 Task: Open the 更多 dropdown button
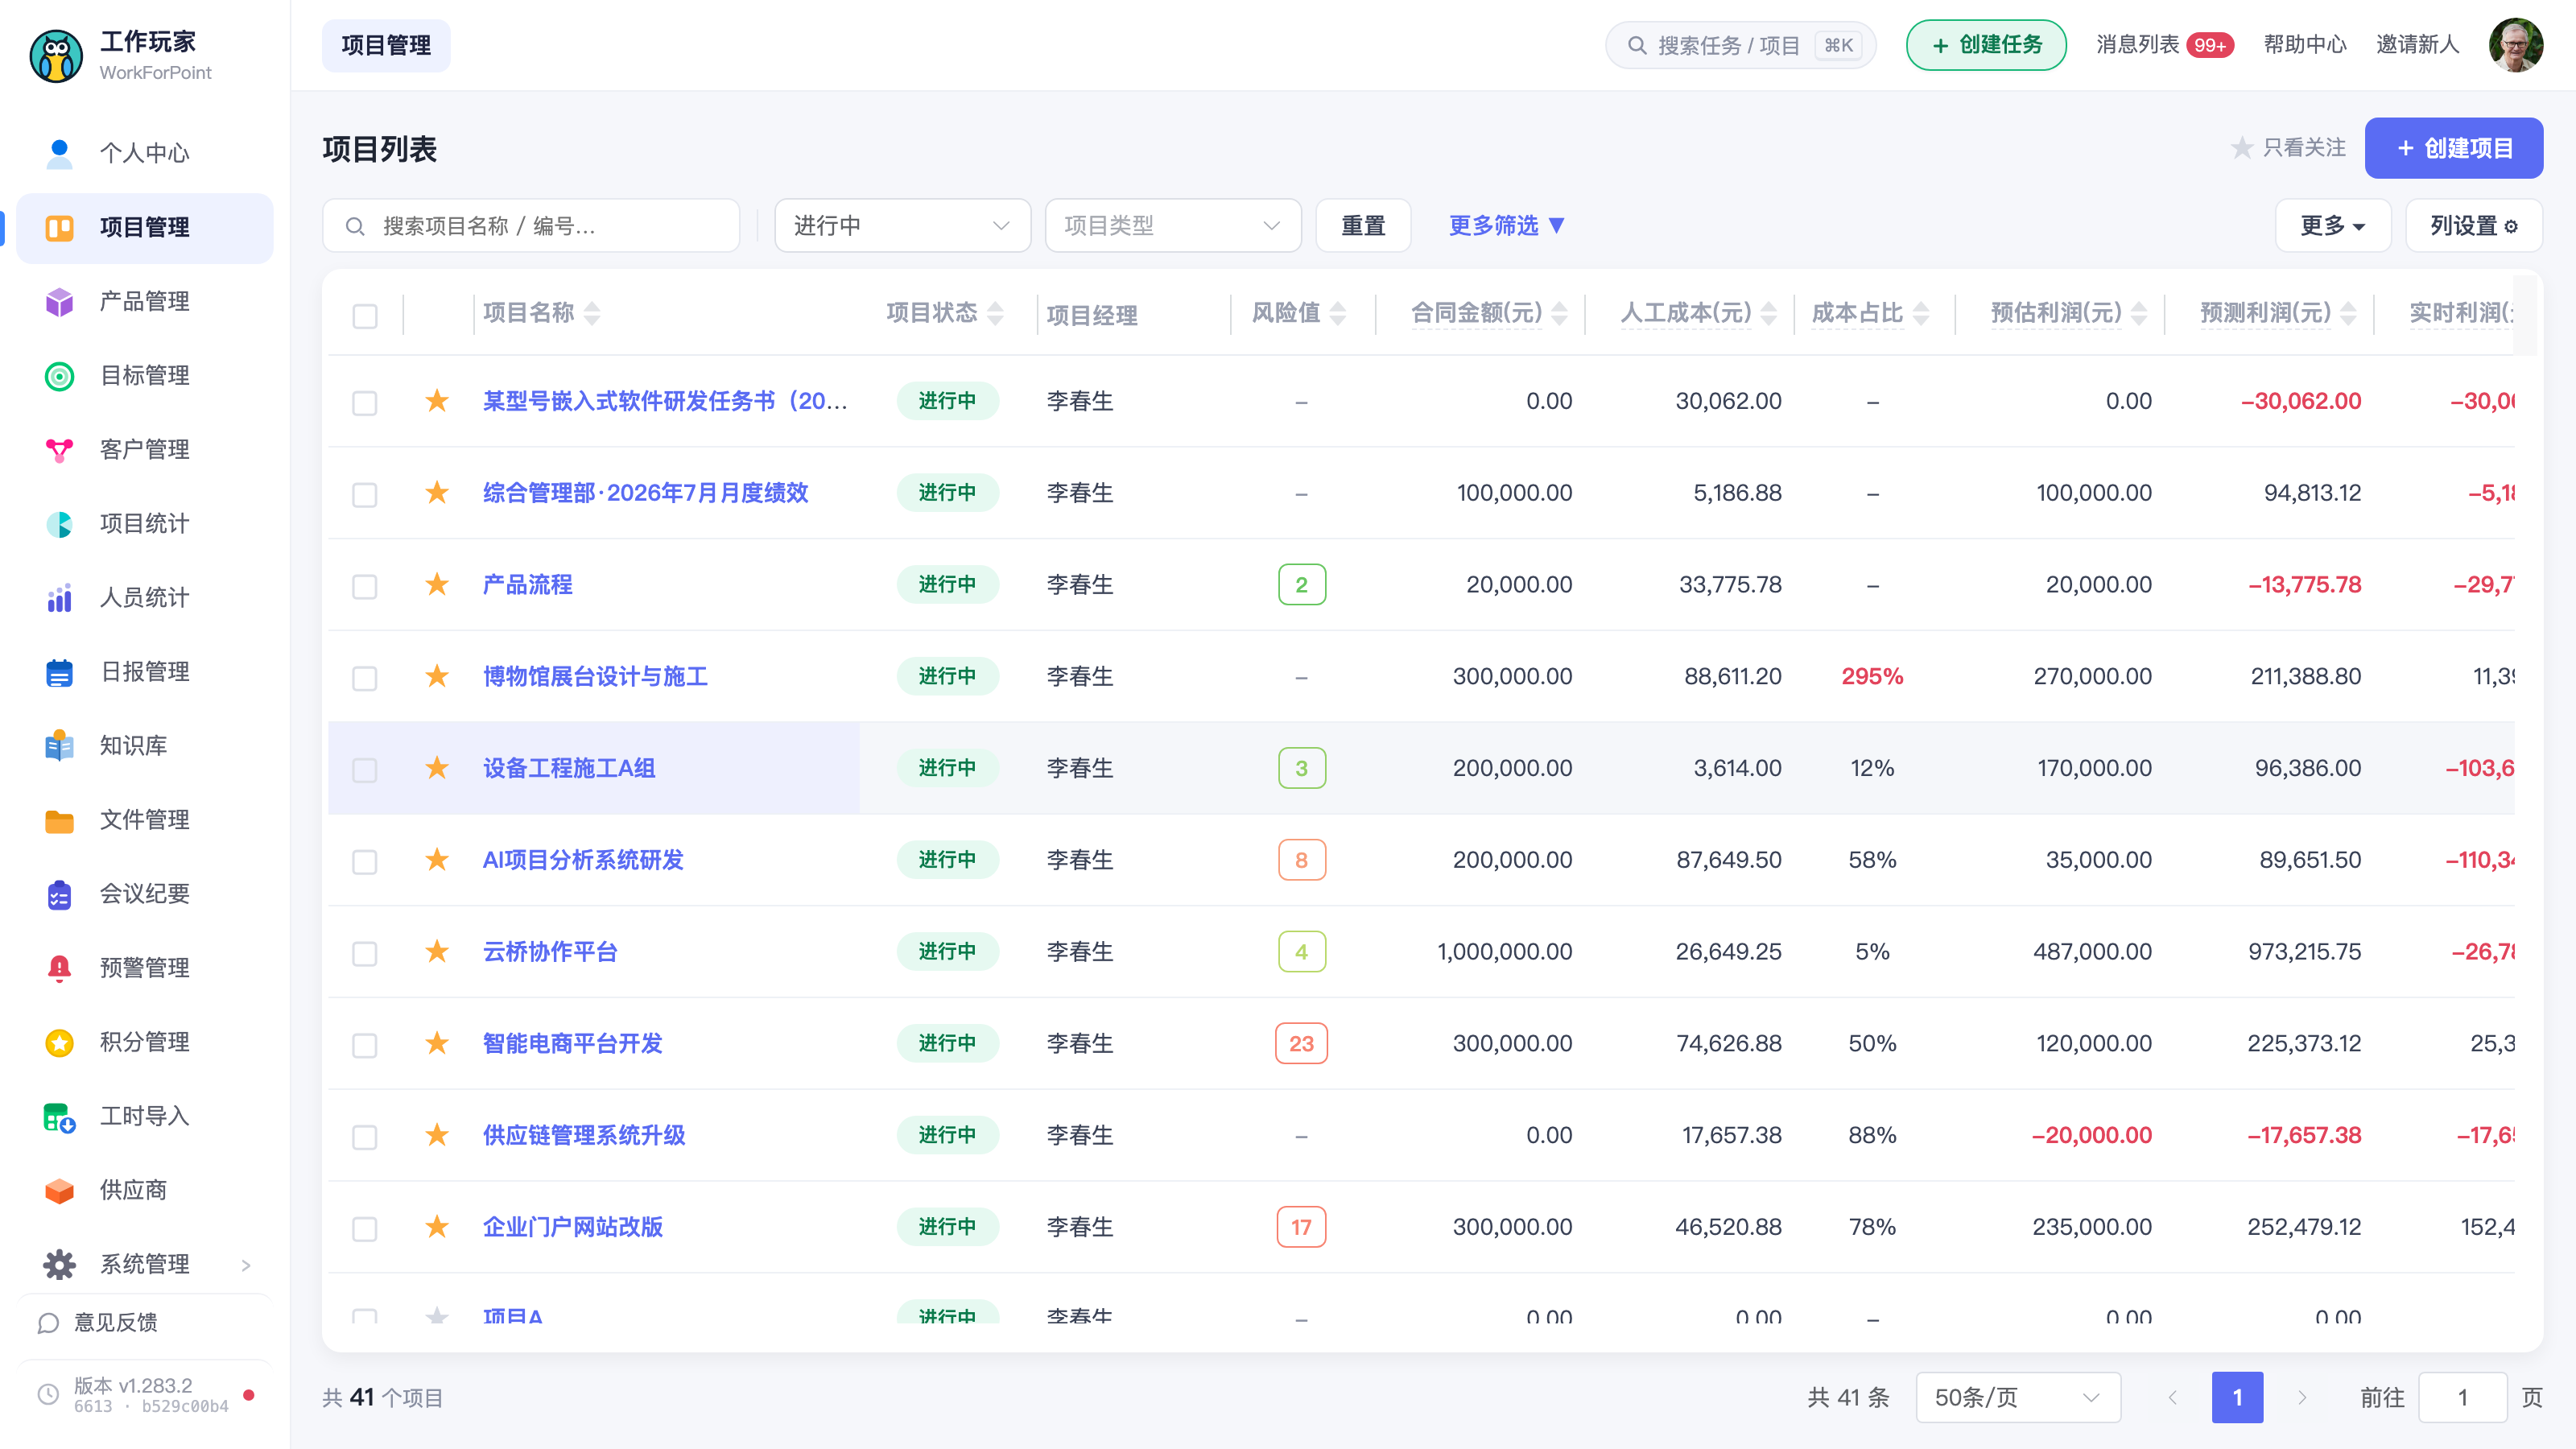click(x=2332, y=226)
